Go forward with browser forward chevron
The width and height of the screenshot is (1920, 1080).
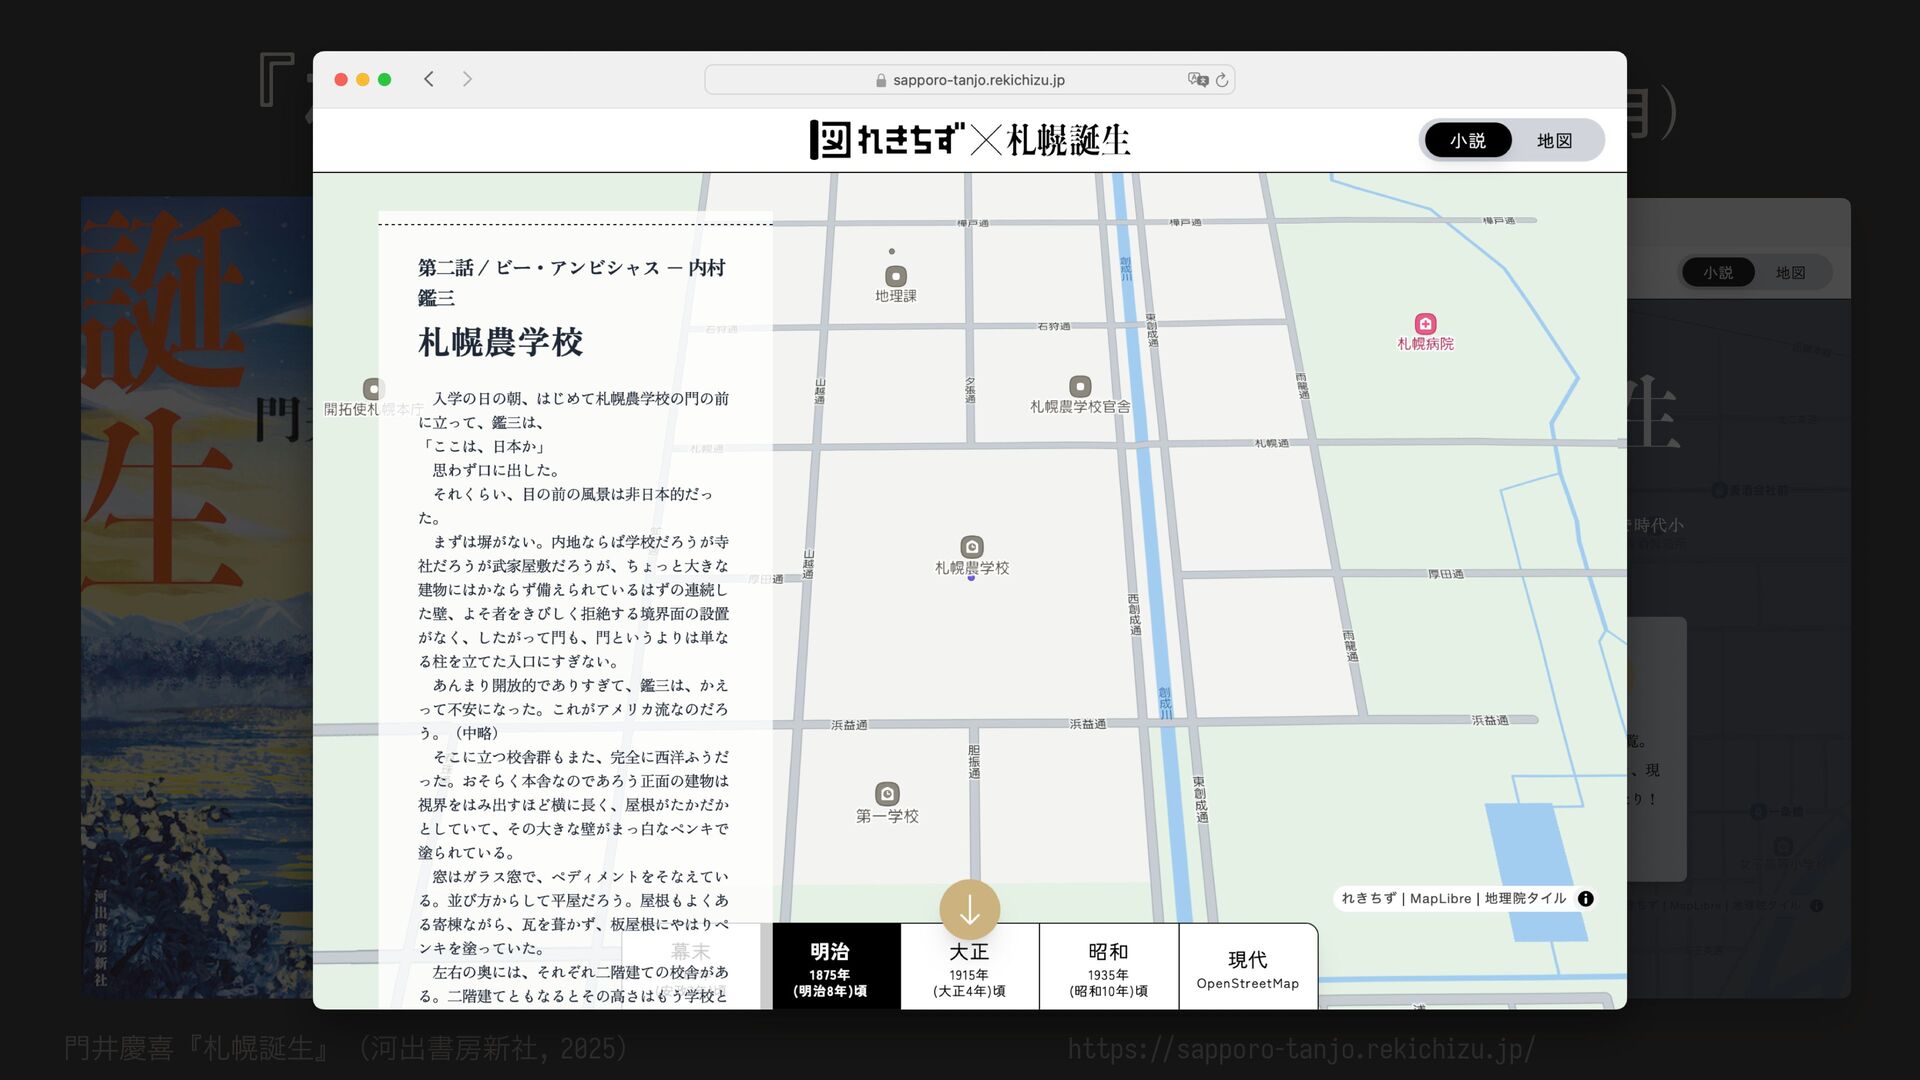[x=467, y=79]
